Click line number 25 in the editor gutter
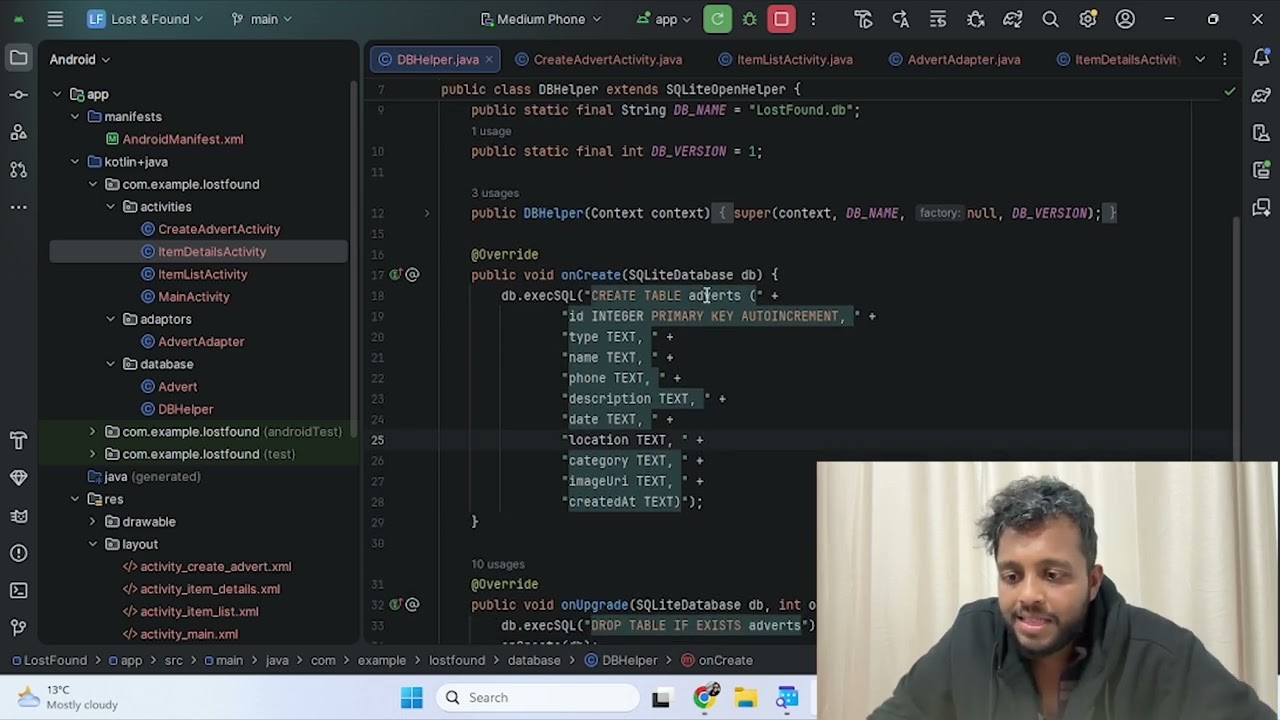The image size is (1280, 720). (x=377, y=440)
